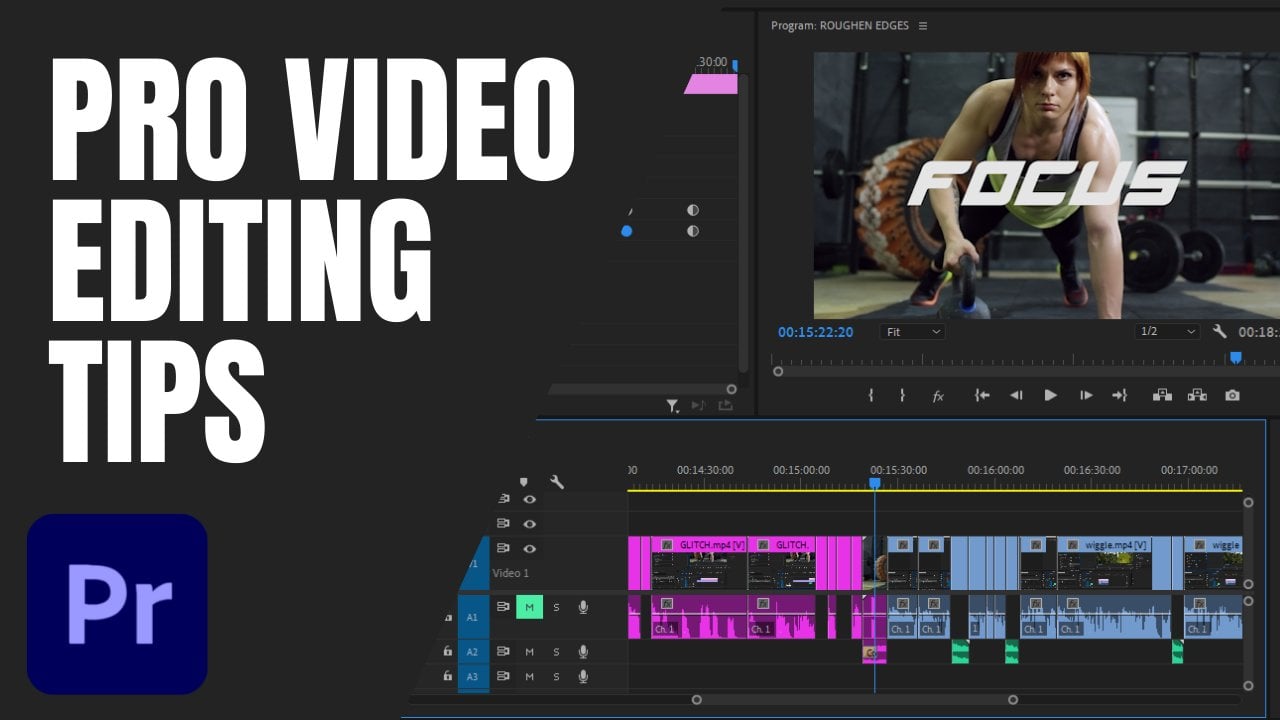Viewport: 1280px width, 720px height.
Task: Open Program: ROUGHEN EDGES panel menu
Action: [x=923, y=26]
